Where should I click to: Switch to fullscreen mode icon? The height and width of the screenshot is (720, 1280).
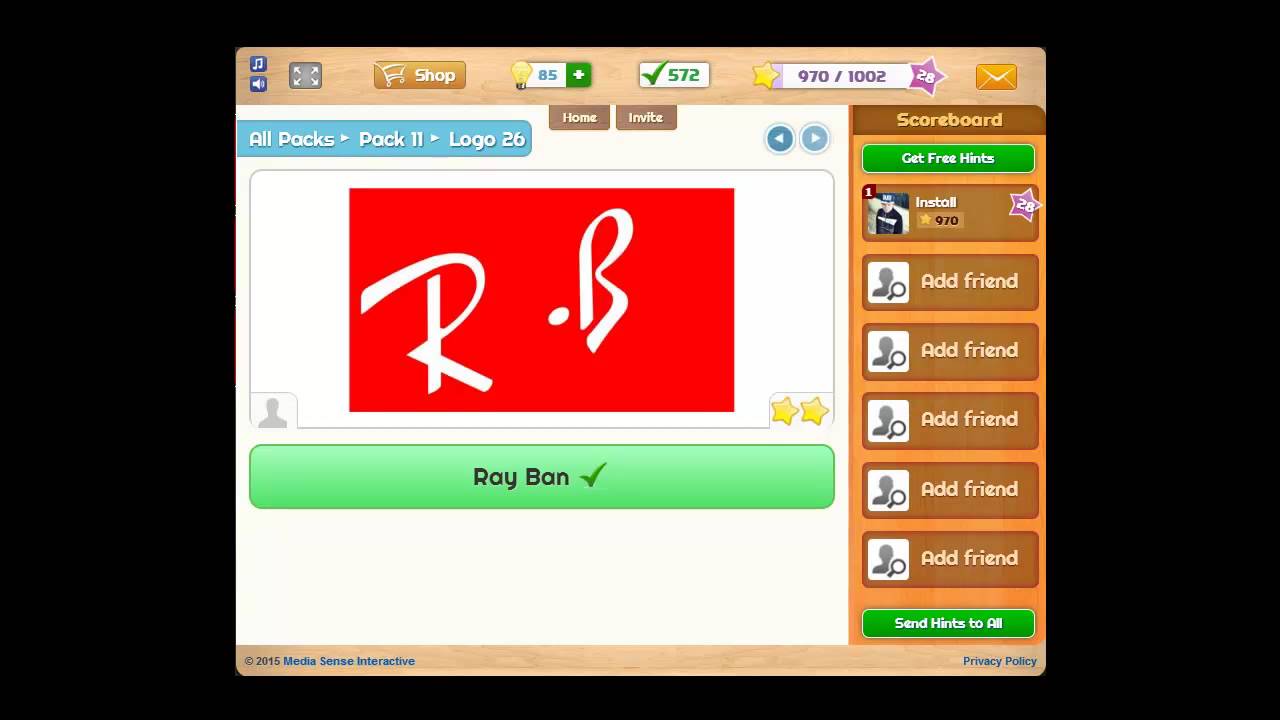point(305,76)
